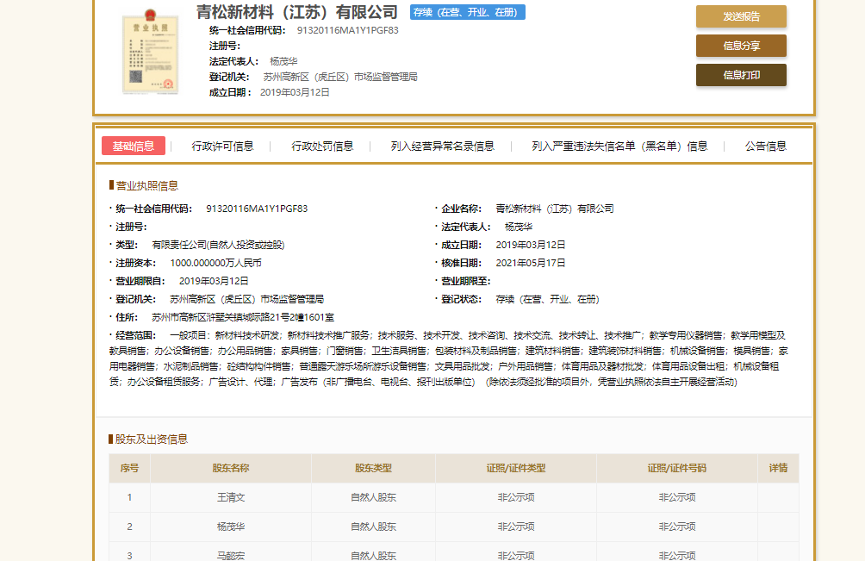Open 列入严重违法失信名单（黑名单）信息 tab
This screenshot has height=562, width=866.
click(620, 146)
